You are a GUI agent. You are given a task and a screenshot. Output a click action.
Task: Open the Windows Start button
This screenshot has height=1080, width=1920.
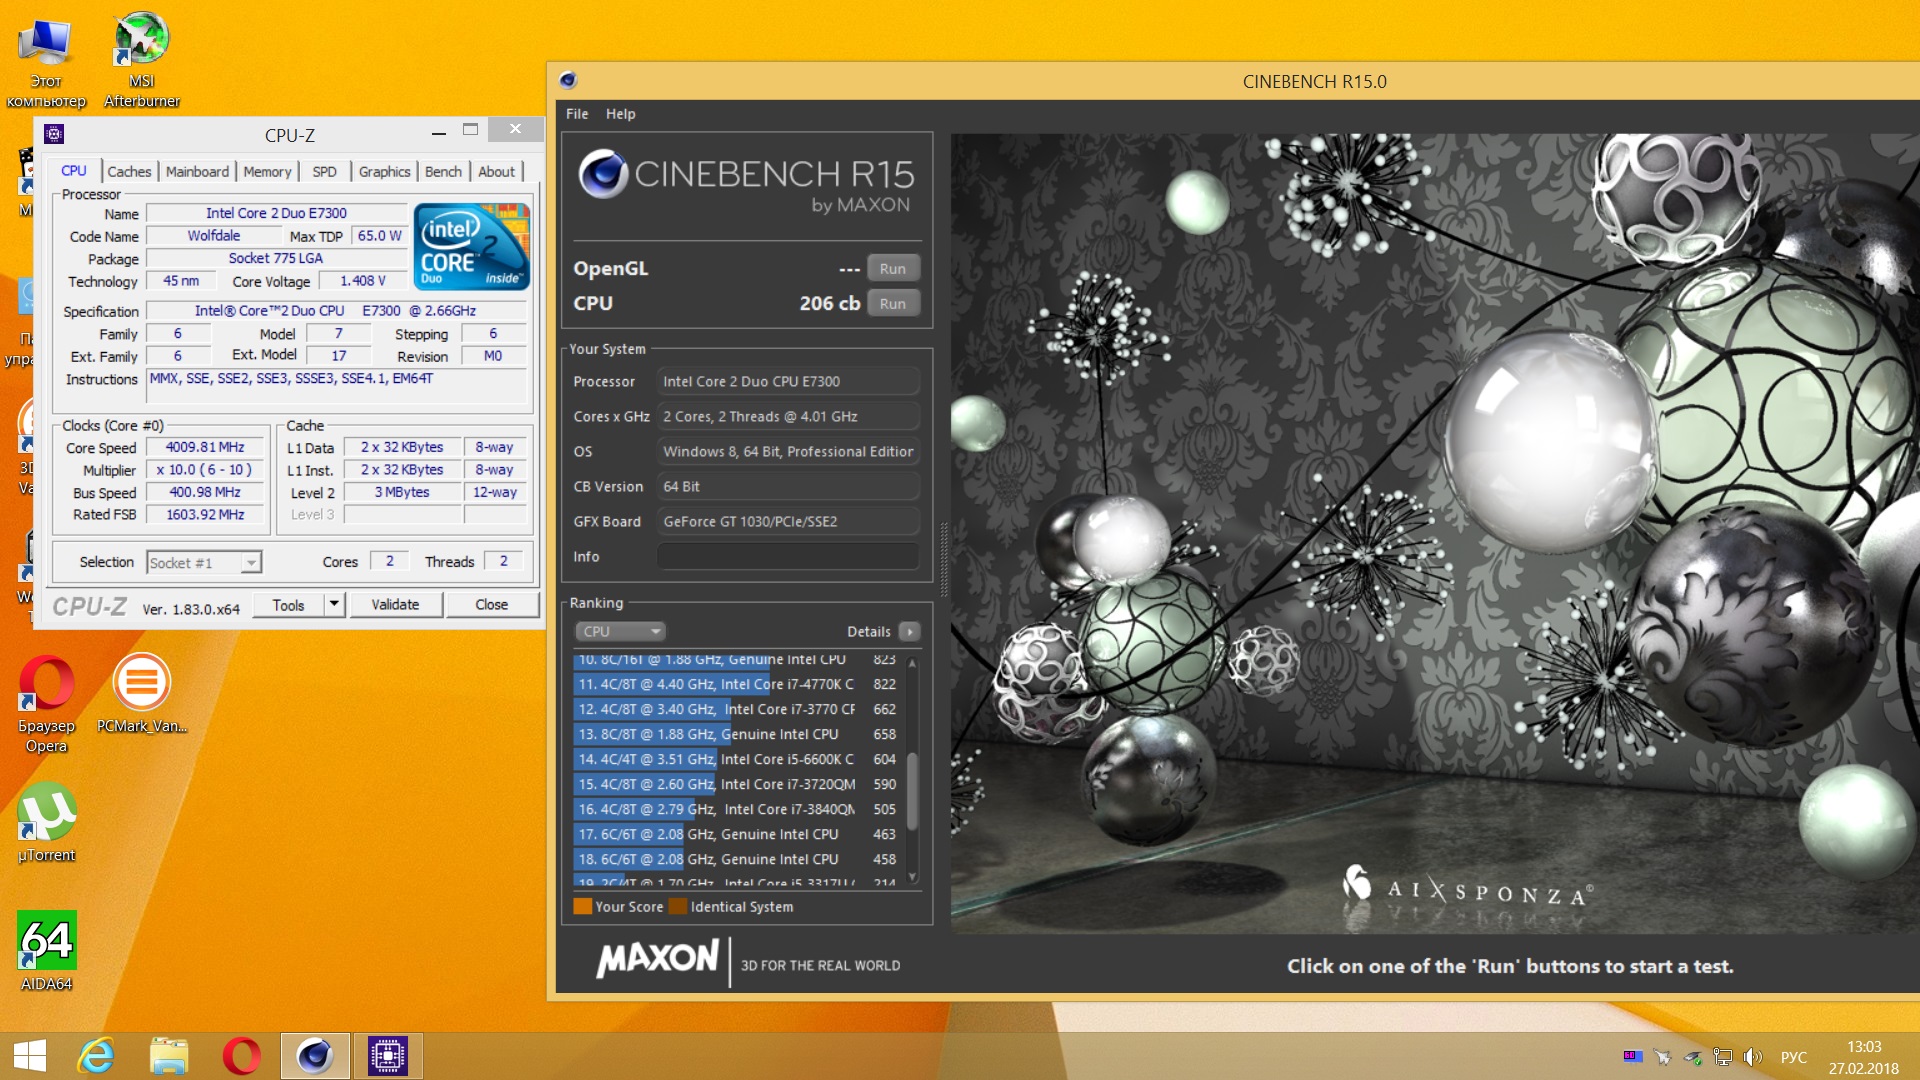30,1056
